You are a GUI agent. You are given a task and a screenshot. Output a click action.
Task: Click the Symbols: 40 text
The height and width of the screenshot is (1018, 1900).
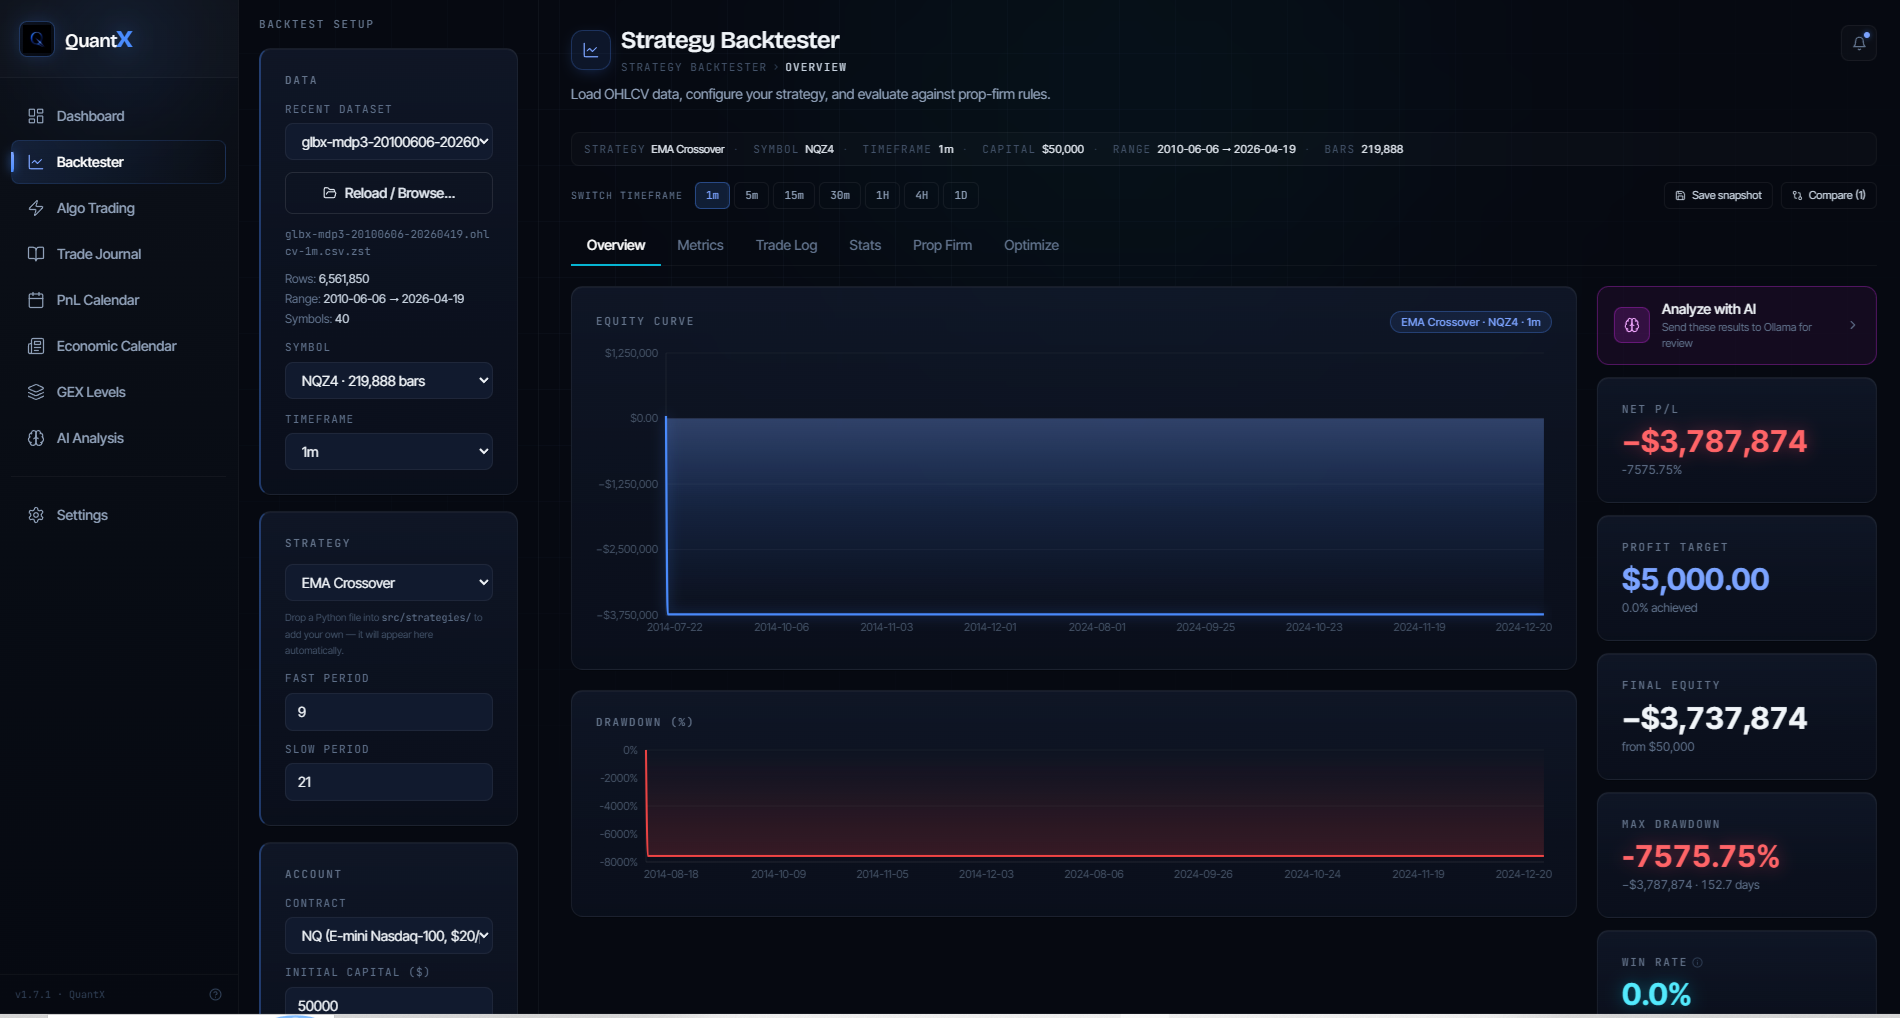pos(317,319)
